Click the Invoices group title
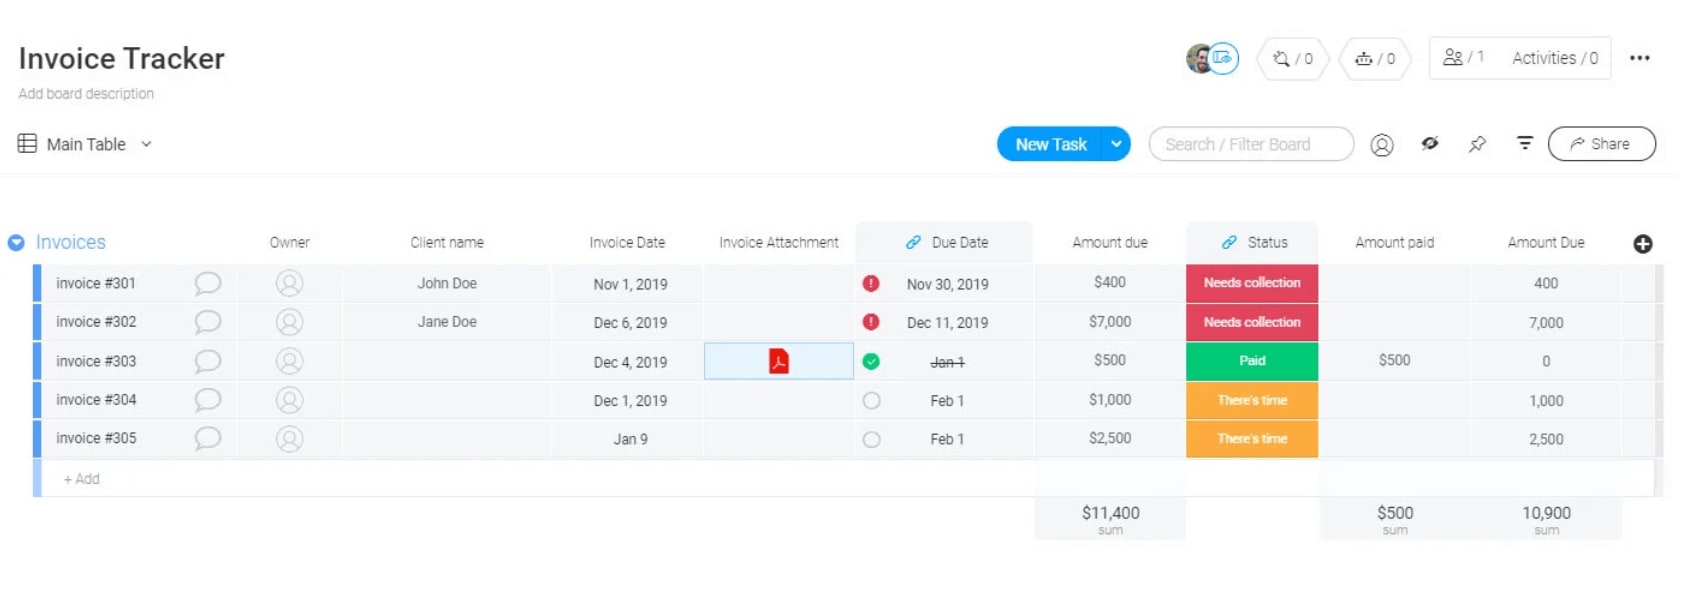 pyautogui.click(x=70, y=242)
